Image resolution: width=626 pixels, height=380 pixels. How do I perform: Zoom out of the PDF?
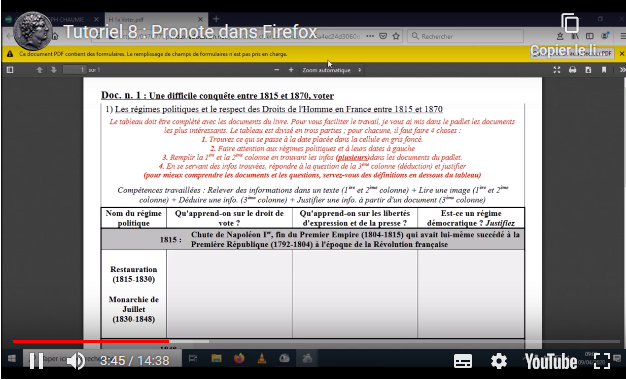point(277,70)
